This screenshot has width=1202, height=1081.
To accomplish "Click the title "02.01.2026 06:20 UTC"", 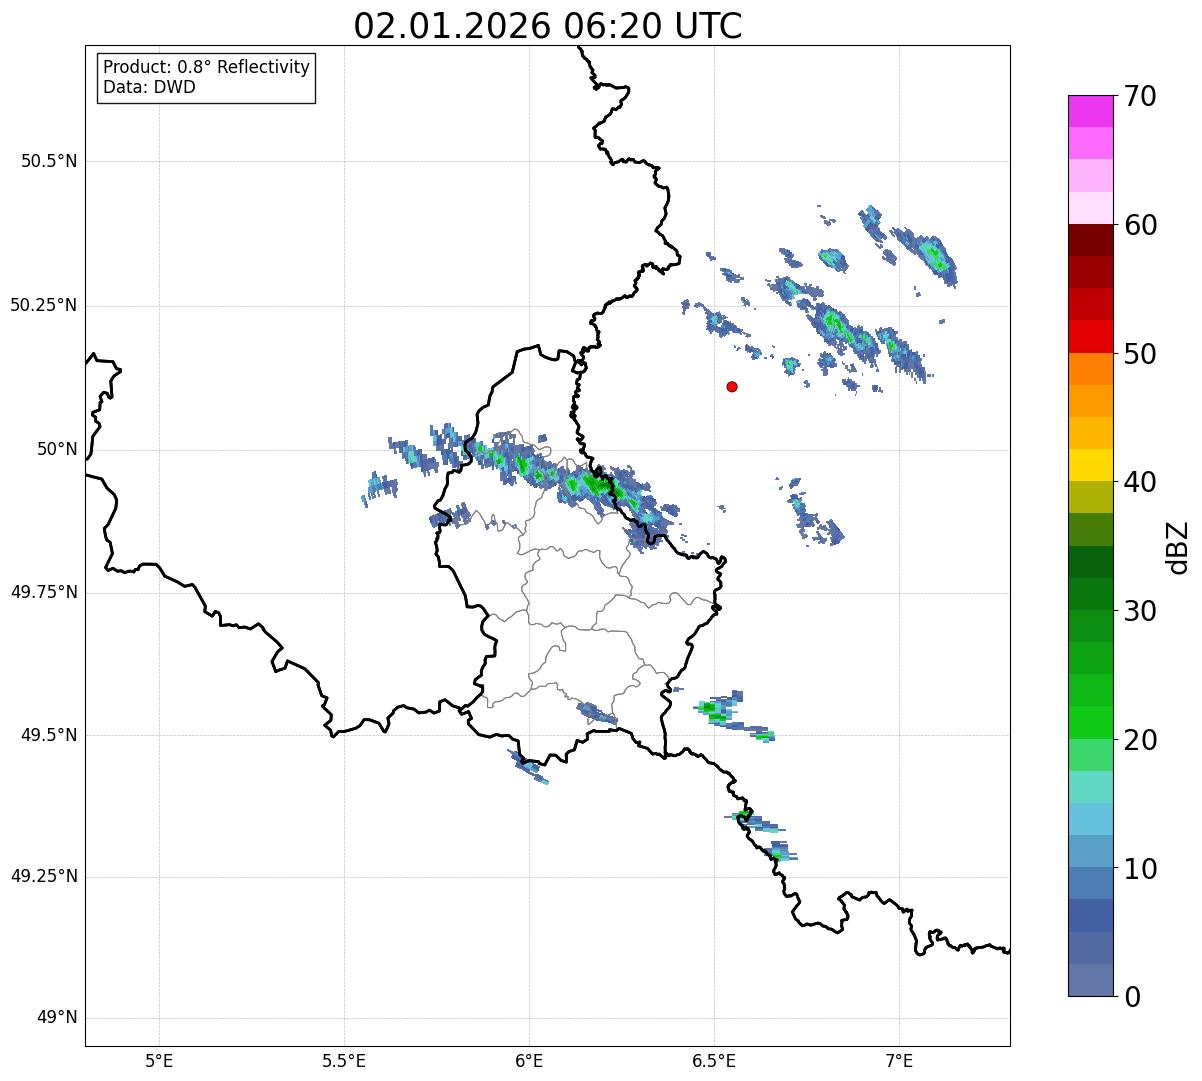I will click(x=548, y=26).
